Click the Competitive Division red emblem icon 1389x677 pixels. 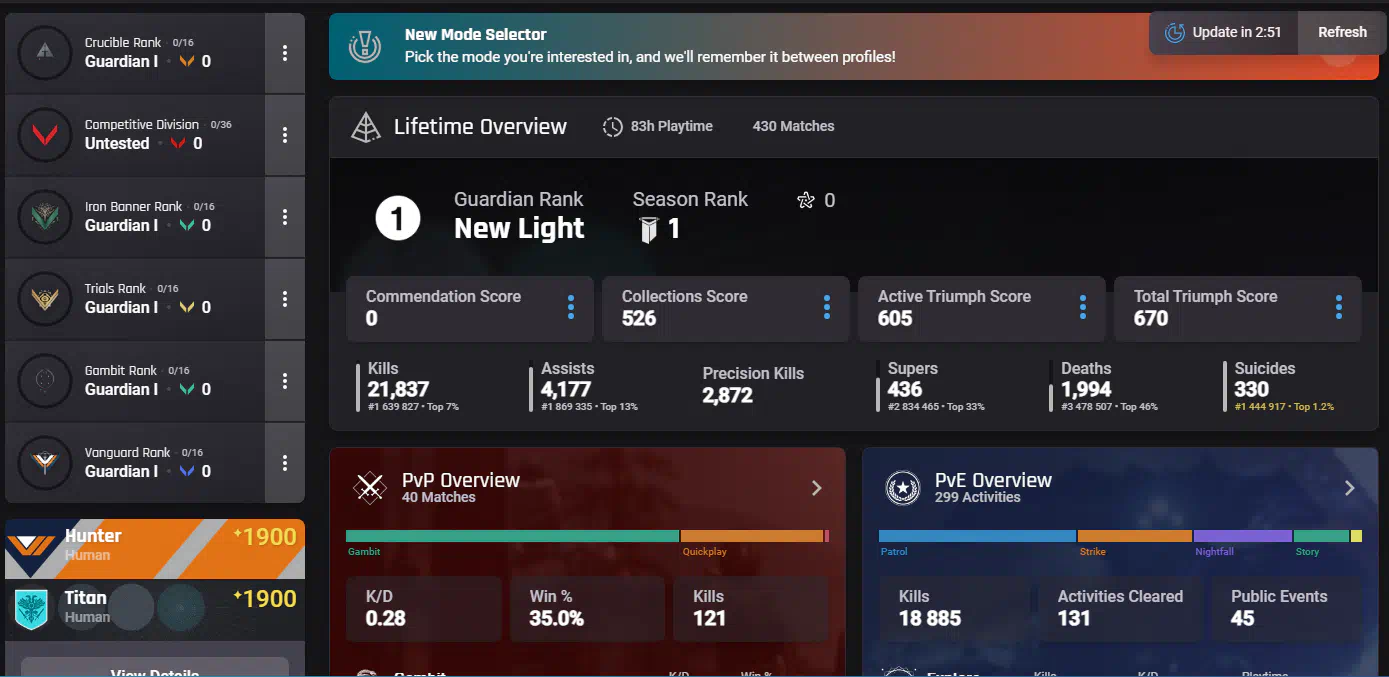45,134
